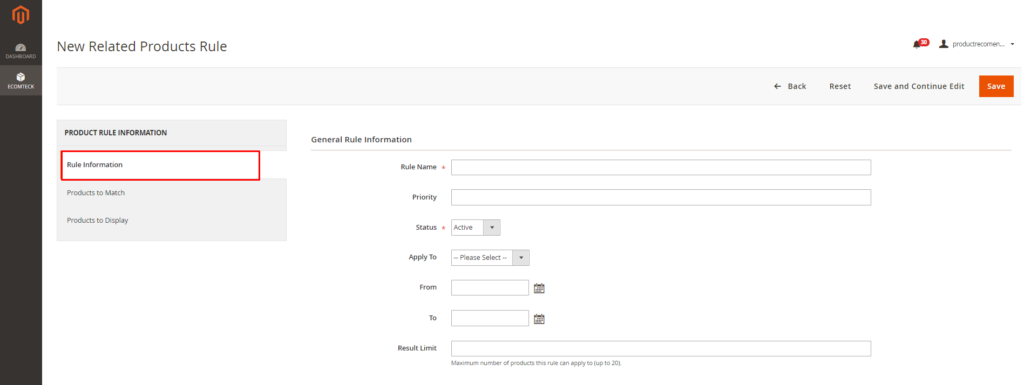Select the Rule Information tab
The width and height of the screenshot is (1024, 385).
pos(161,165)
